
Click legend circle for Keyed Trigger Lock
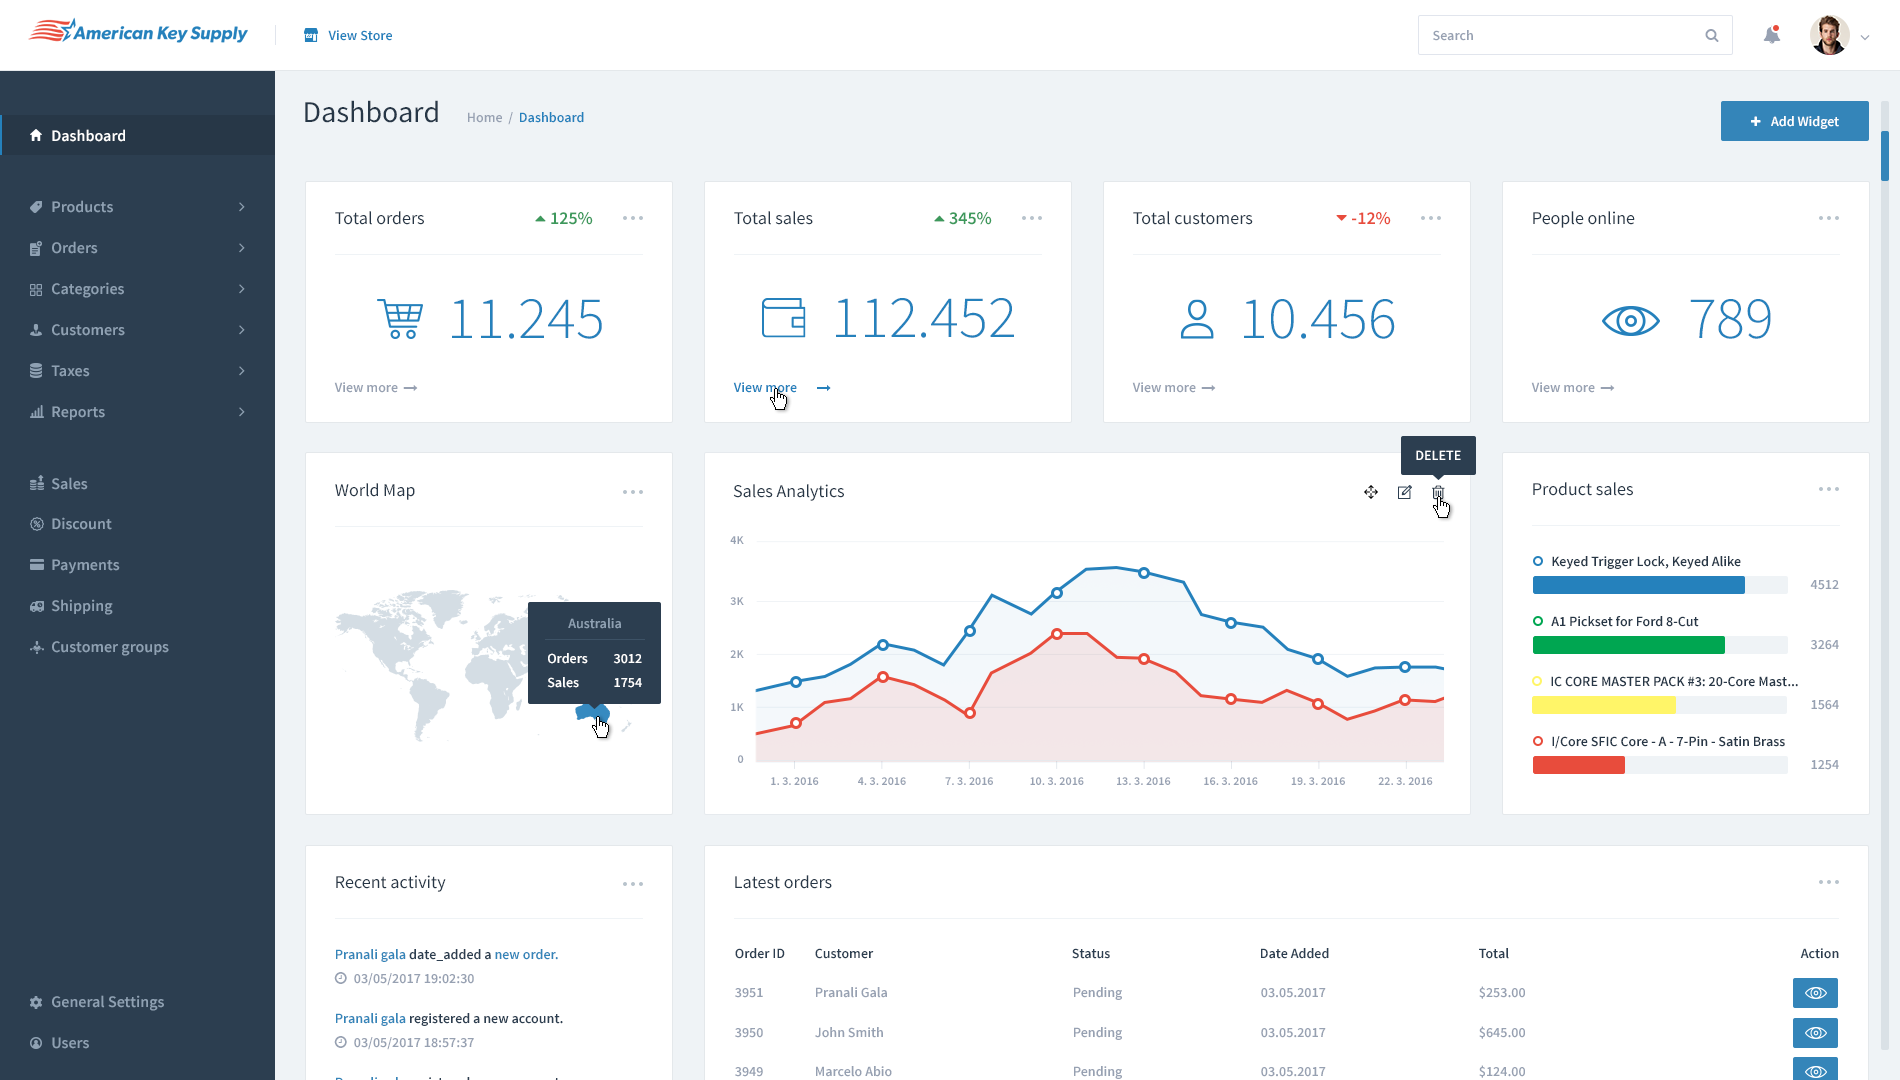[x=1538, y=562]
